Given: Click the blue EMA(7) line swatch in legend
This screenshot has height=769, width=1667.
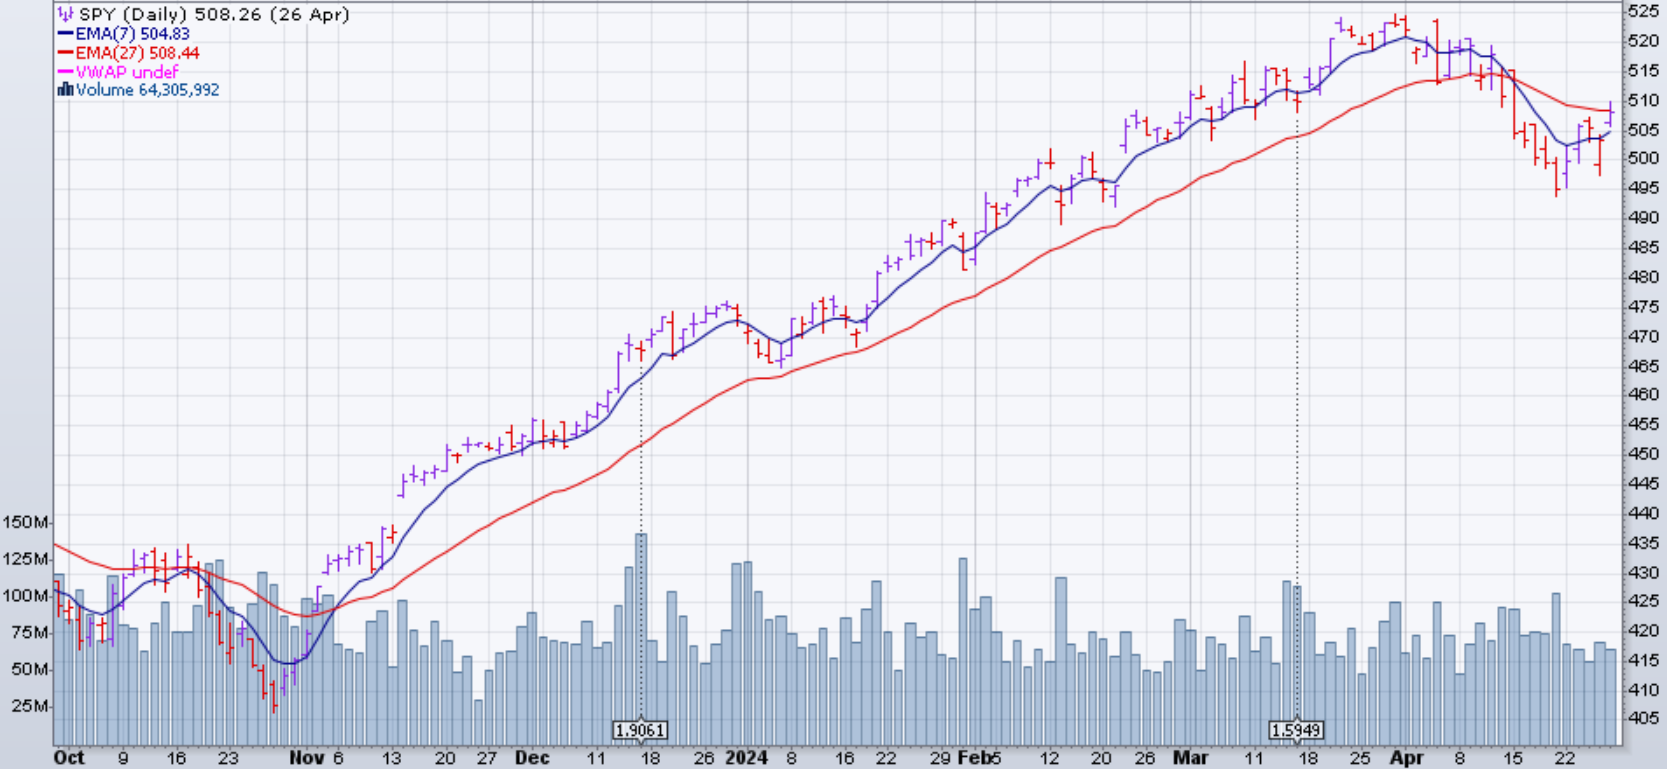Looking at the screenshot, I should [x=65, y=34].
